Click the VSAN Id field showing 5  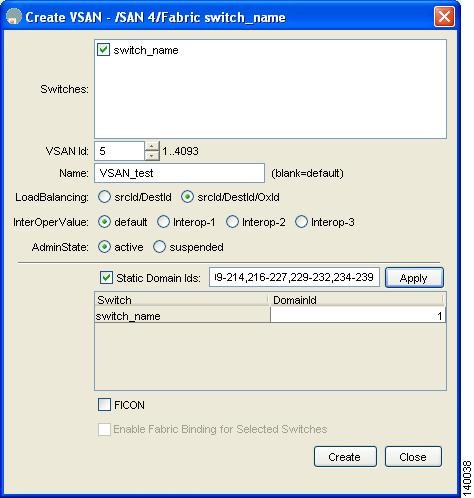coord(120,151)
